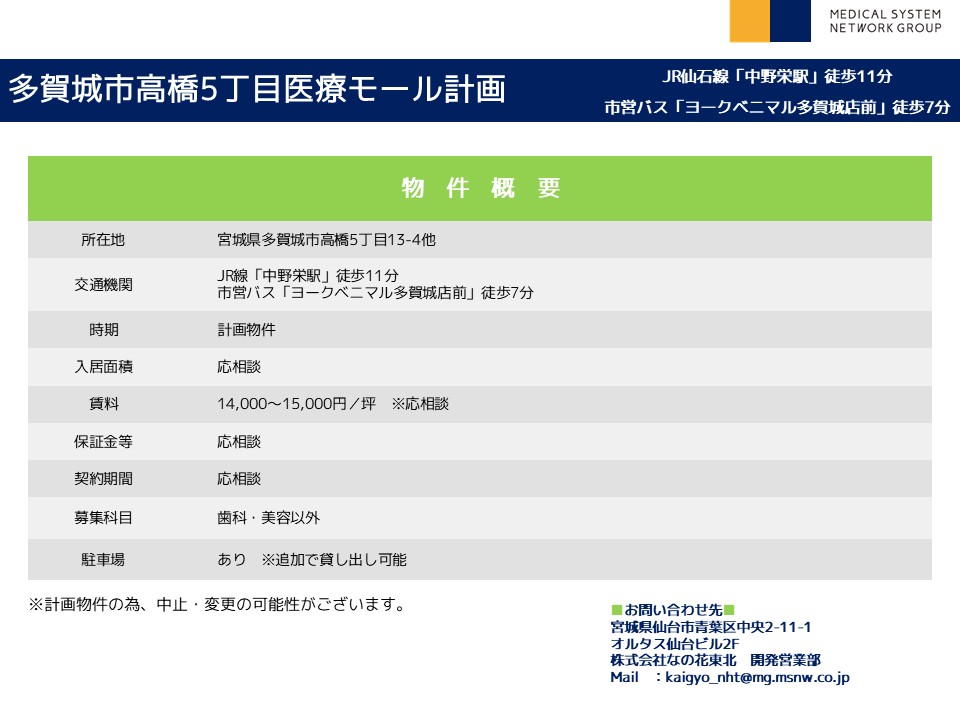Click the 駐車場 row label
The image size is (960, 720).
tap(103, 560)
